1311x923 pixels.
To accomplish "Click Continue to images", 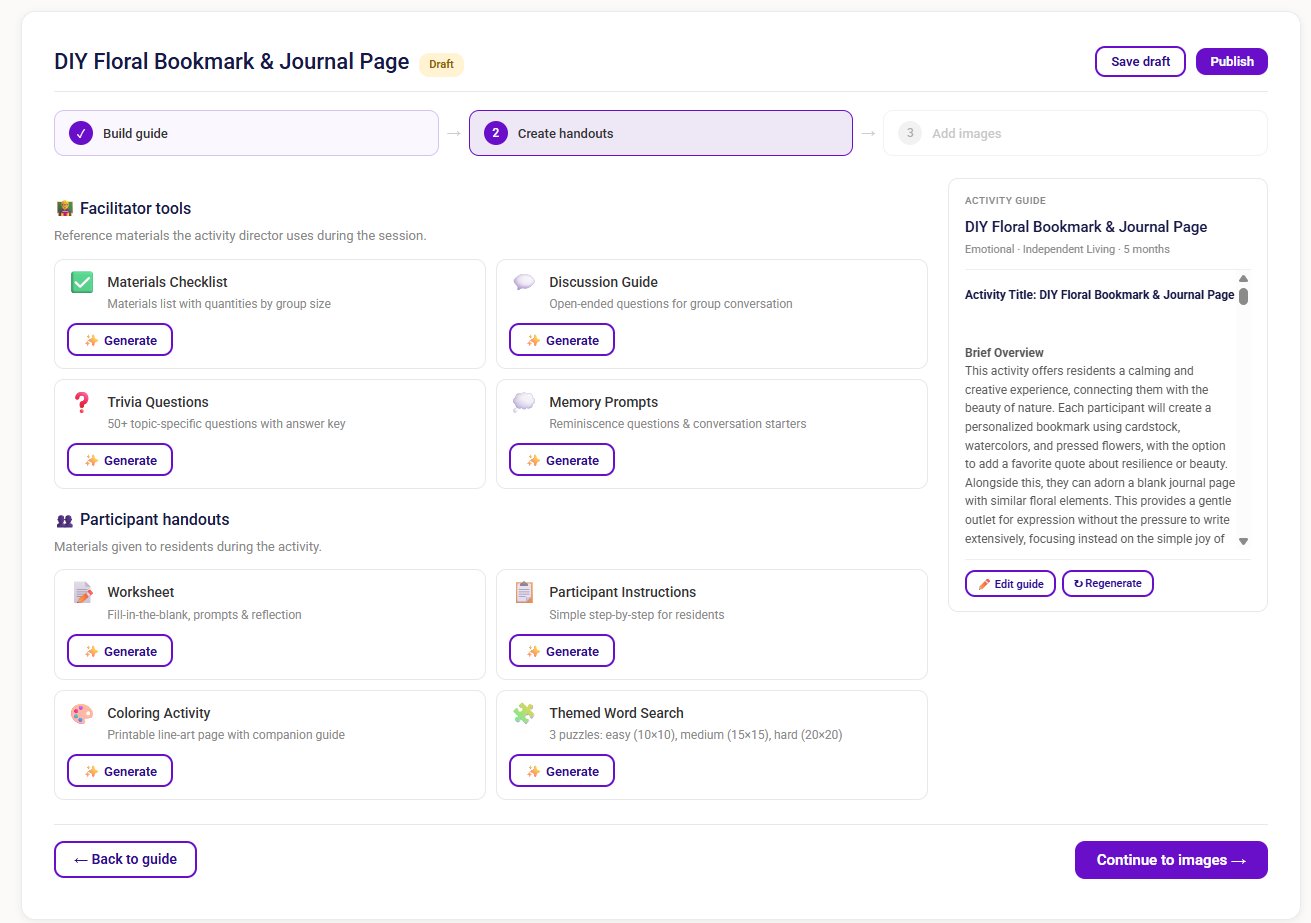I will tap(1170, 859).
